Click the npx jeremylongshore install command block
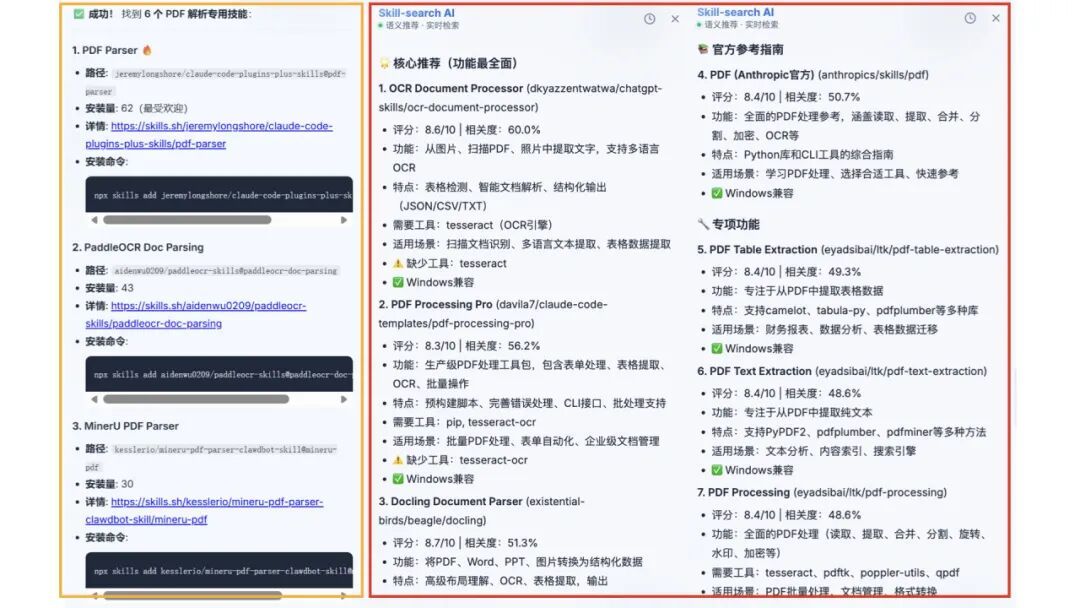Screen dimensions: 1080x608 (x=218, y=195)
